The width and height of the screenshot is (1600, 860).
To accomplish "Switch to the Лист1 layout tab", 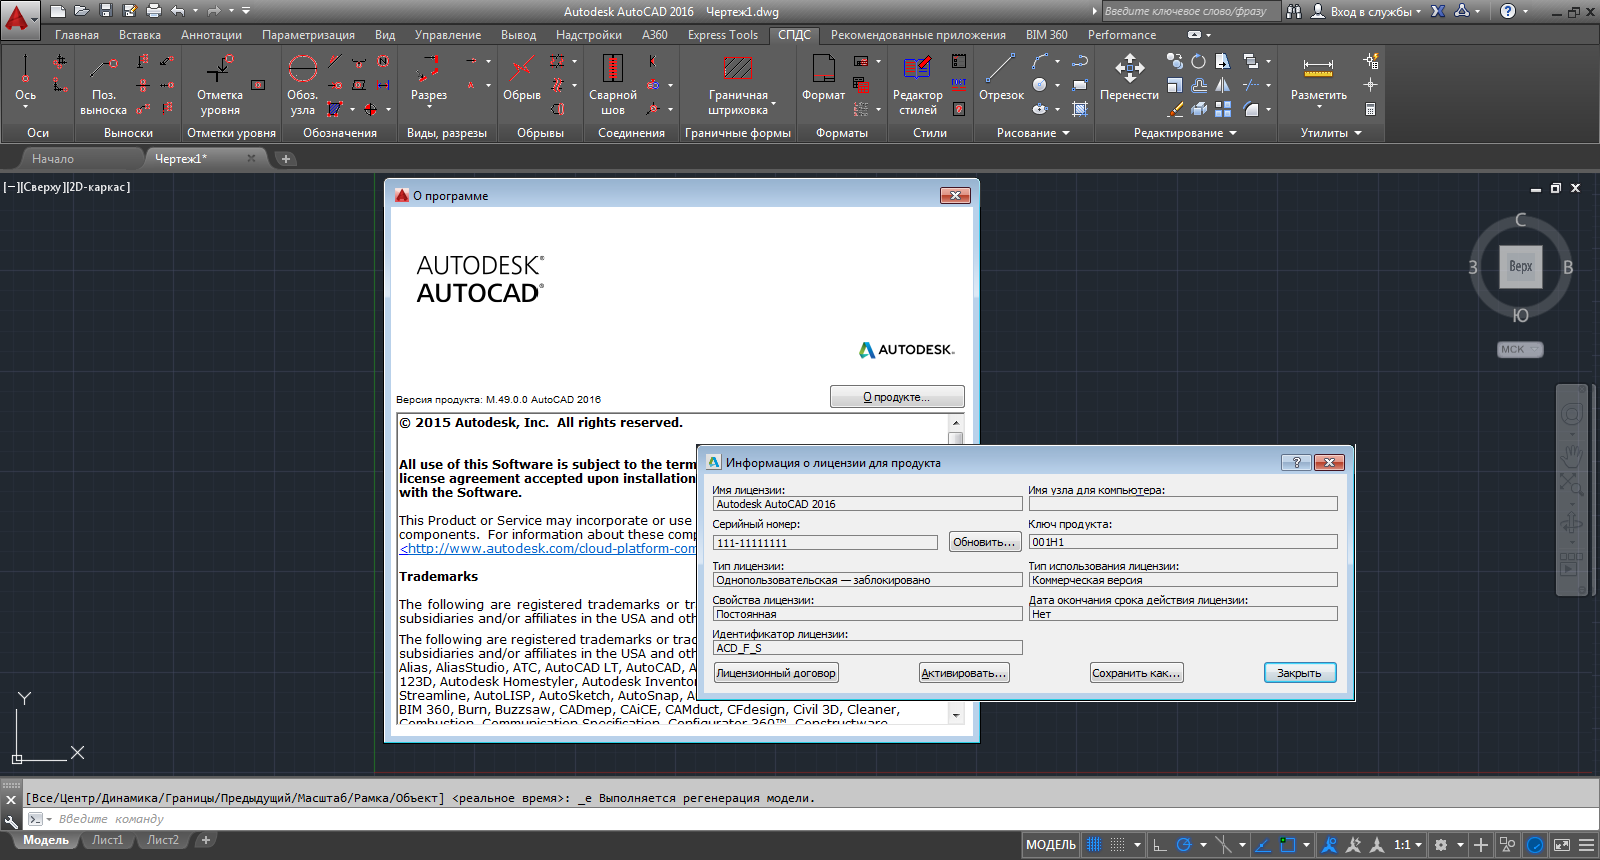I will [x=107, y=840].
